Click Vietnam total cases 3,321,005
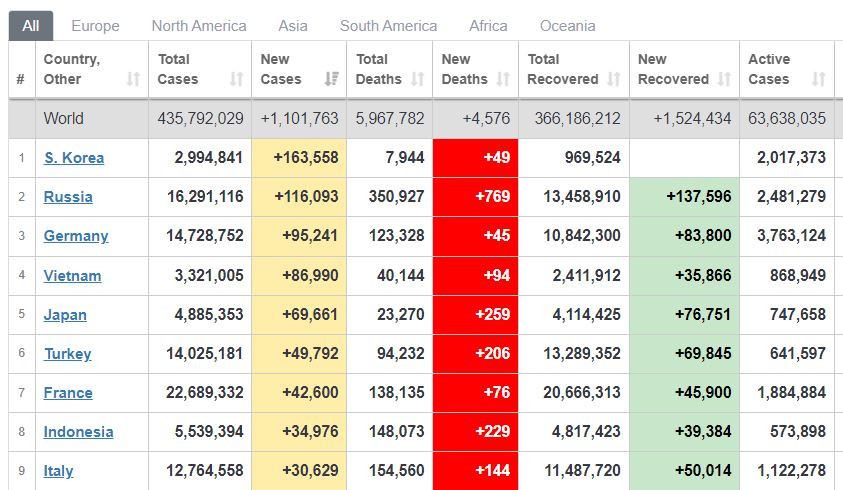The height and width of the screenshot is (490, 843). (x=209, y=275)
